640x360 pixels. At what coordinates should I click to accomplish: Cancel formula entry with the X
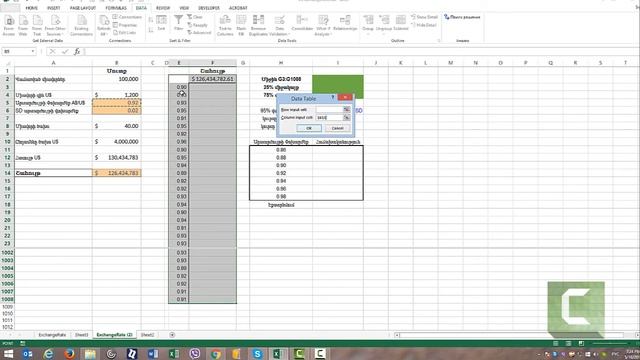(52, 51)
